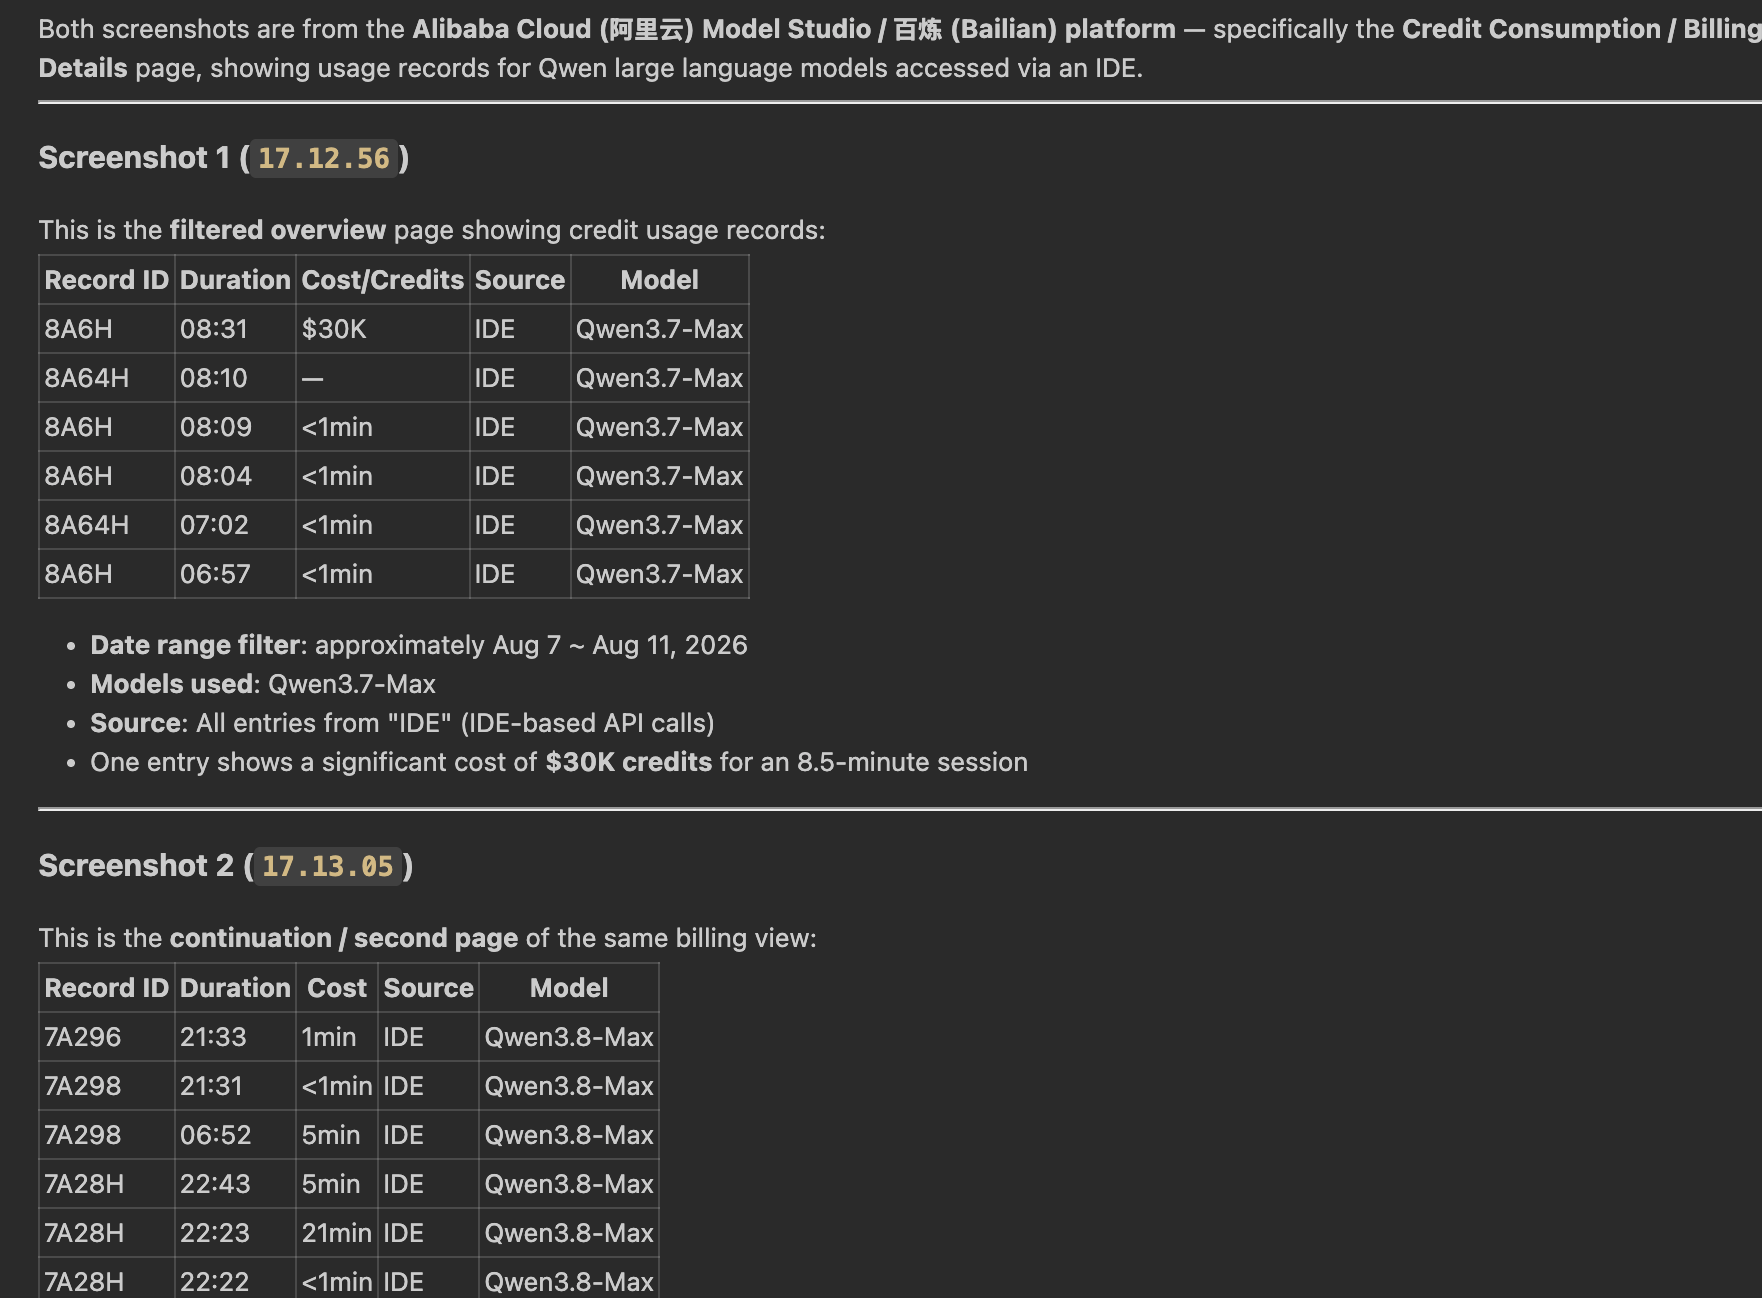The height and width of the screenshot is (1298, 1762).
Task: Click "Source" header in the Screenshot 1 table
Action: (520, 280)
